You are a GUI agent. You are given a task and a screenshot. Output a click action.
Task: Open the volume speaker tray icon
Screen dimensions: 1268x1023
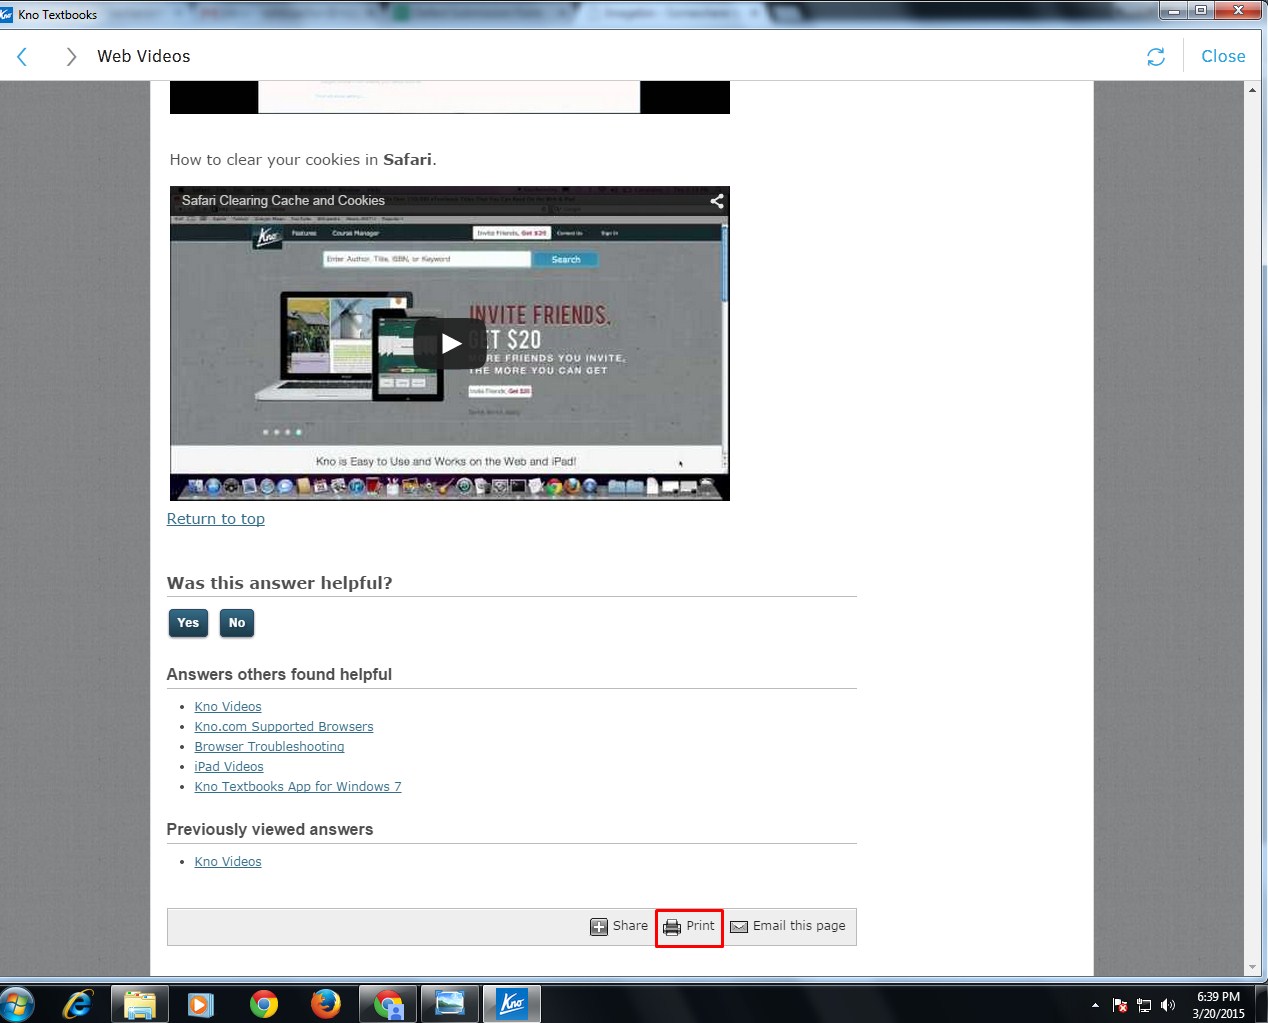click(x=1168, y=1005)
